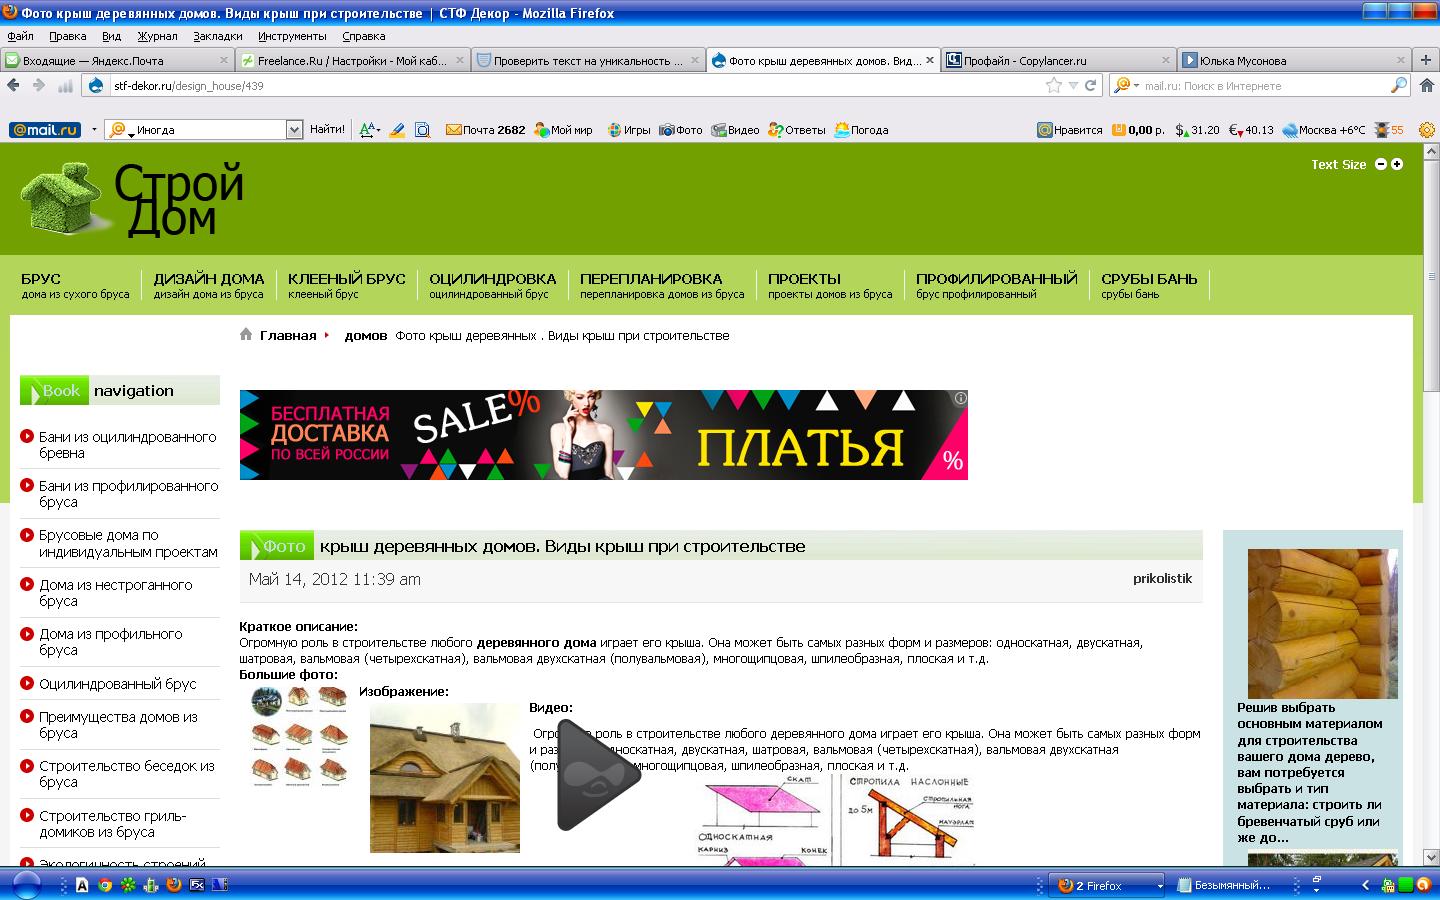The height and width of the screenshot is (900, 1440).
Task: Switch to Профайл - Copylancer.ru tab
Action: coord(1059,60)
